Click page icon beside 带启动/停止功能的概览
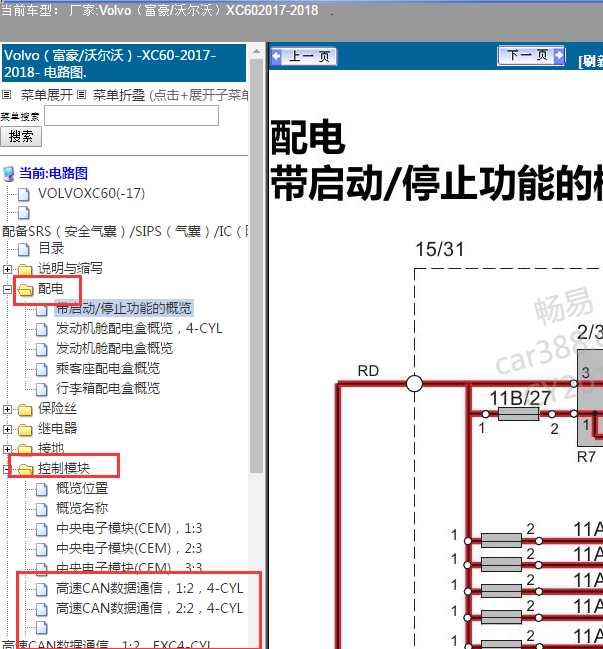 point(42,310)
